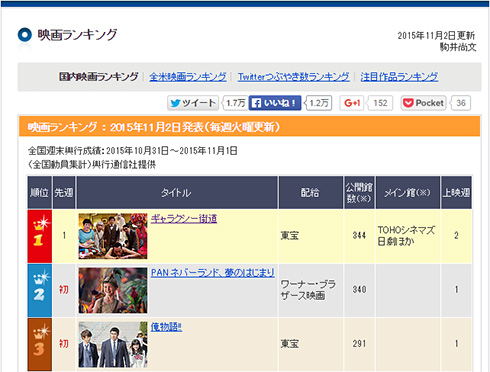Open the ギャラクシー街道 movie title link
The image size is (490, 372).
(x=184, y=219)
